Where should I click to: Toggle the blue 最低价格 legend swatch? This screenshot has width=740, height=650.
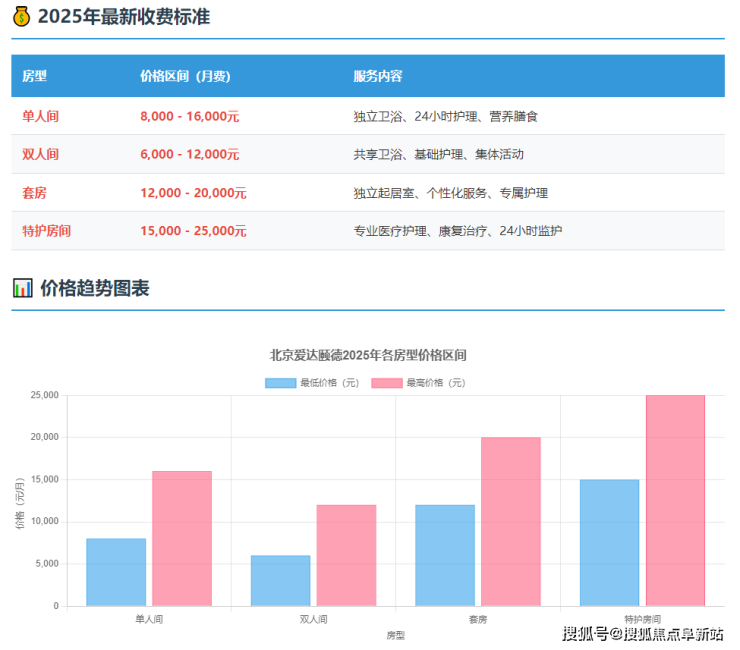(280, 383)
